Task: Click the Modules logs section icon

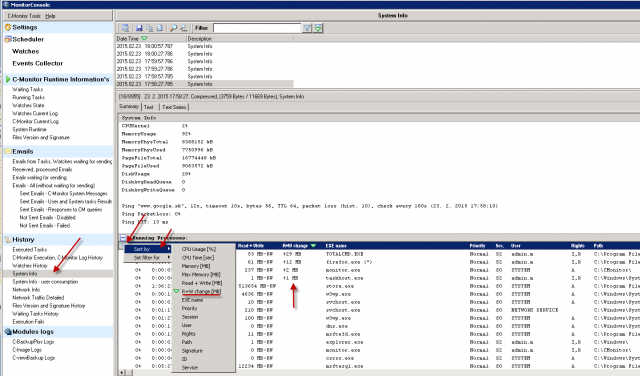Action: click(8, 332)
